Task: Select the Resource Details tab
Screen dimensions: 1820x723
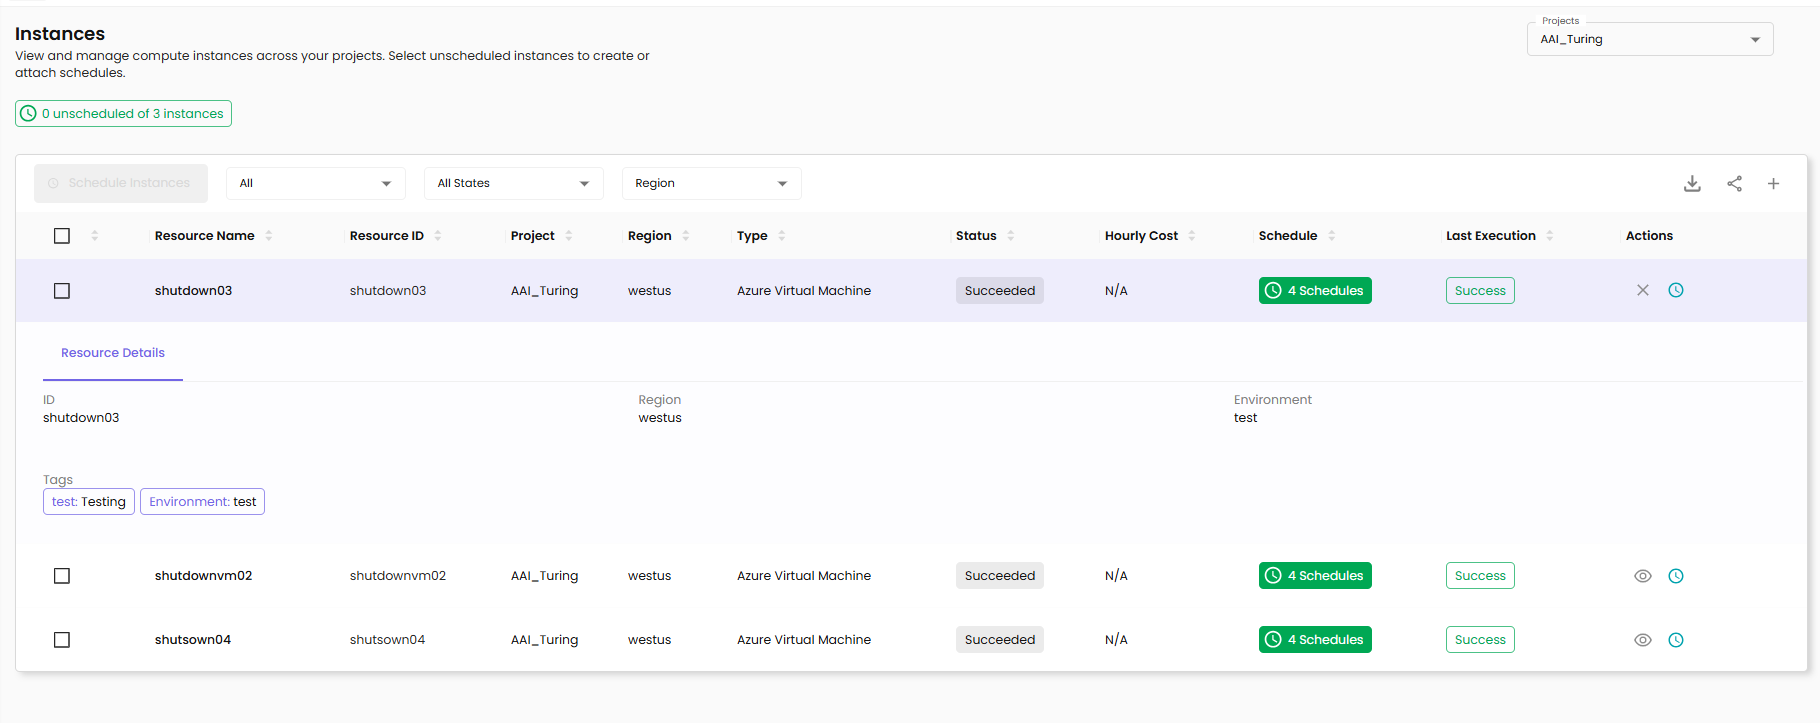Action: coord(113,353)
